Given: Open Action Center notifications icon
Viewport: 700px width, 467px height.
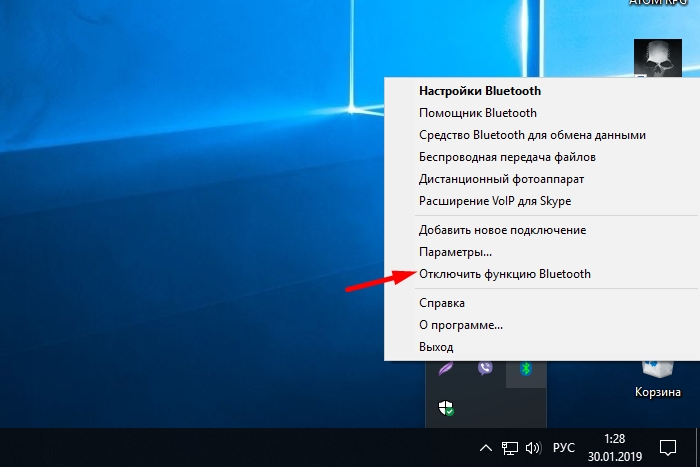Looking at the screenshot, I should [x=668, y=448].
